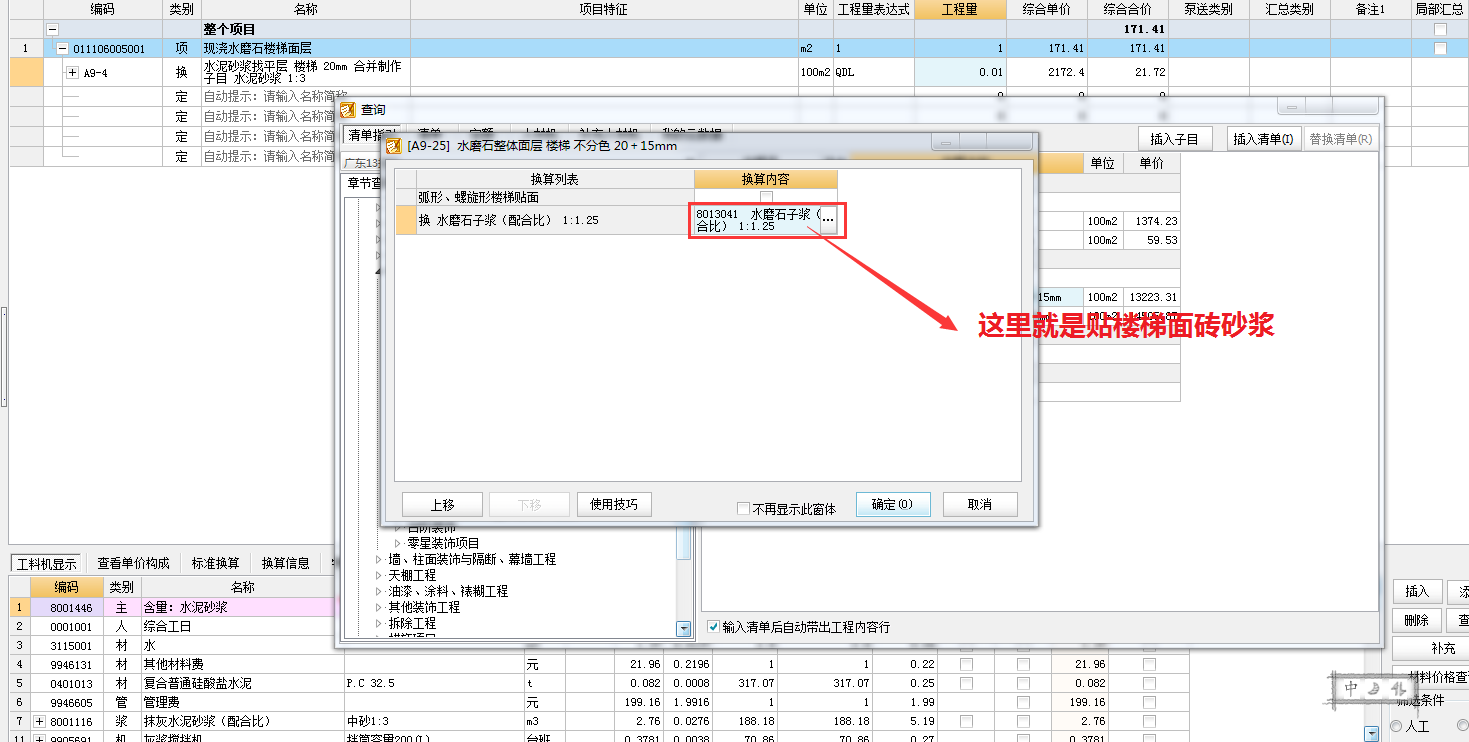This screenshot has width=1469, height=742.
Task: Click the 1374.23 price cell in 查询 window
Action: (1151, 221)
